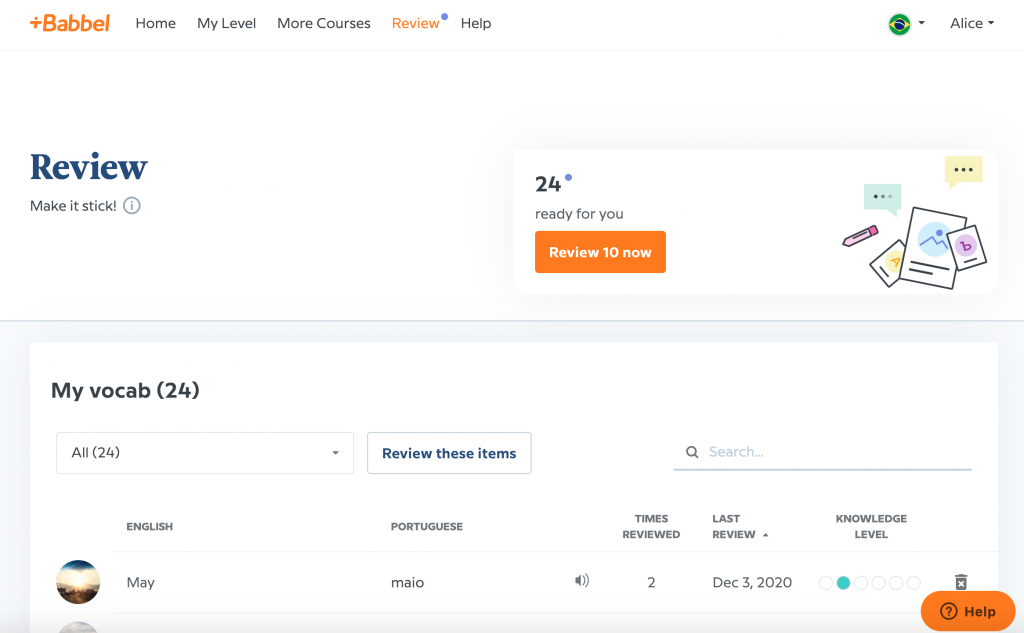The width and height of the screenshot is (1024, 633).
Task: Click the Brazil flag language icon
Action: (899, 24)
